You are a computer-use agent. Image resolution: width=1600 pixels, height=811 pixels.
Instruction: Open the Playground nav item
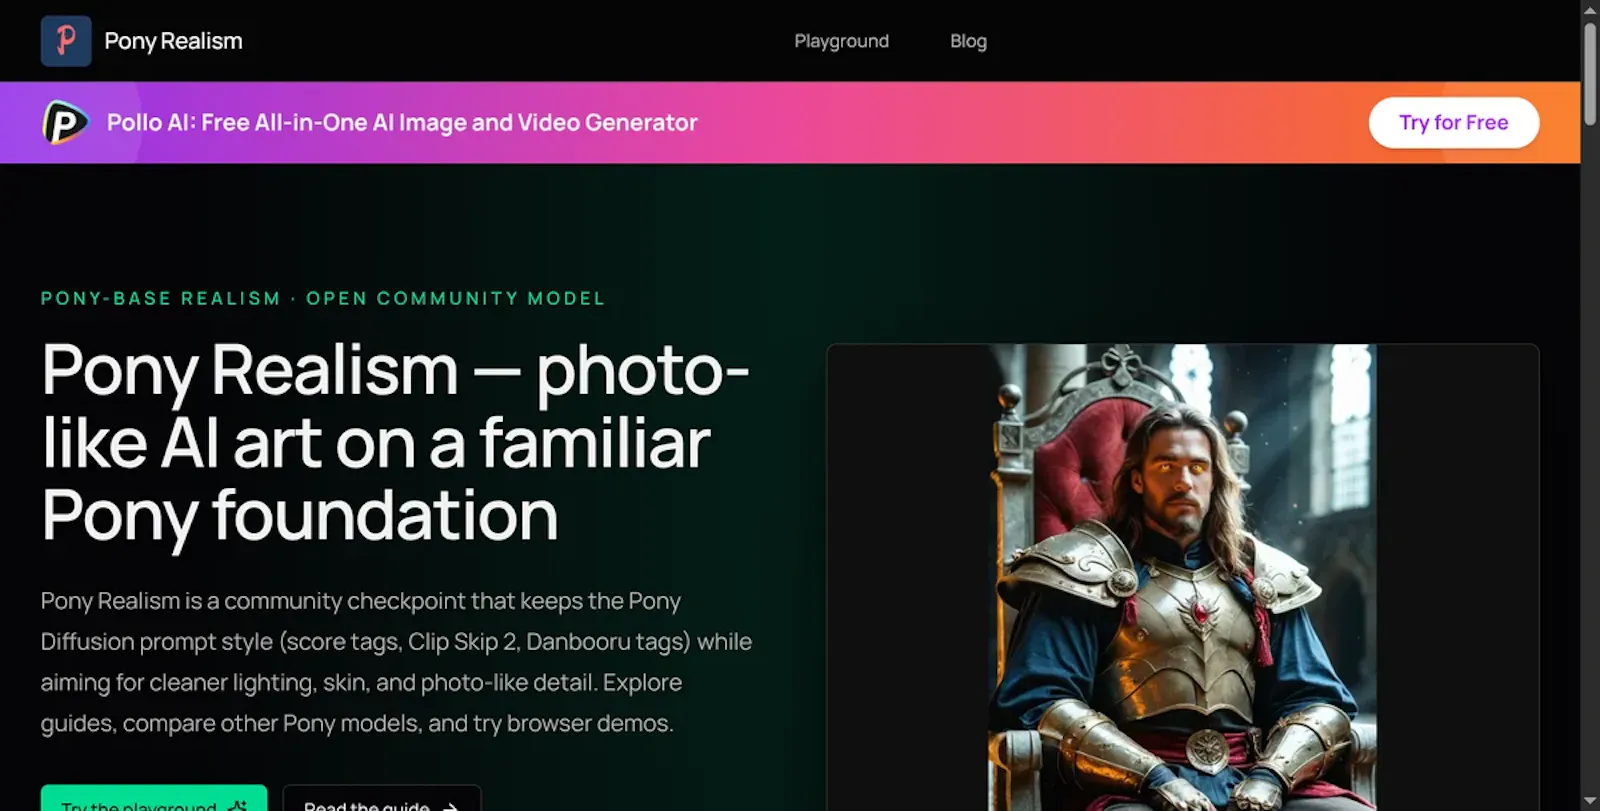(841, 41)
